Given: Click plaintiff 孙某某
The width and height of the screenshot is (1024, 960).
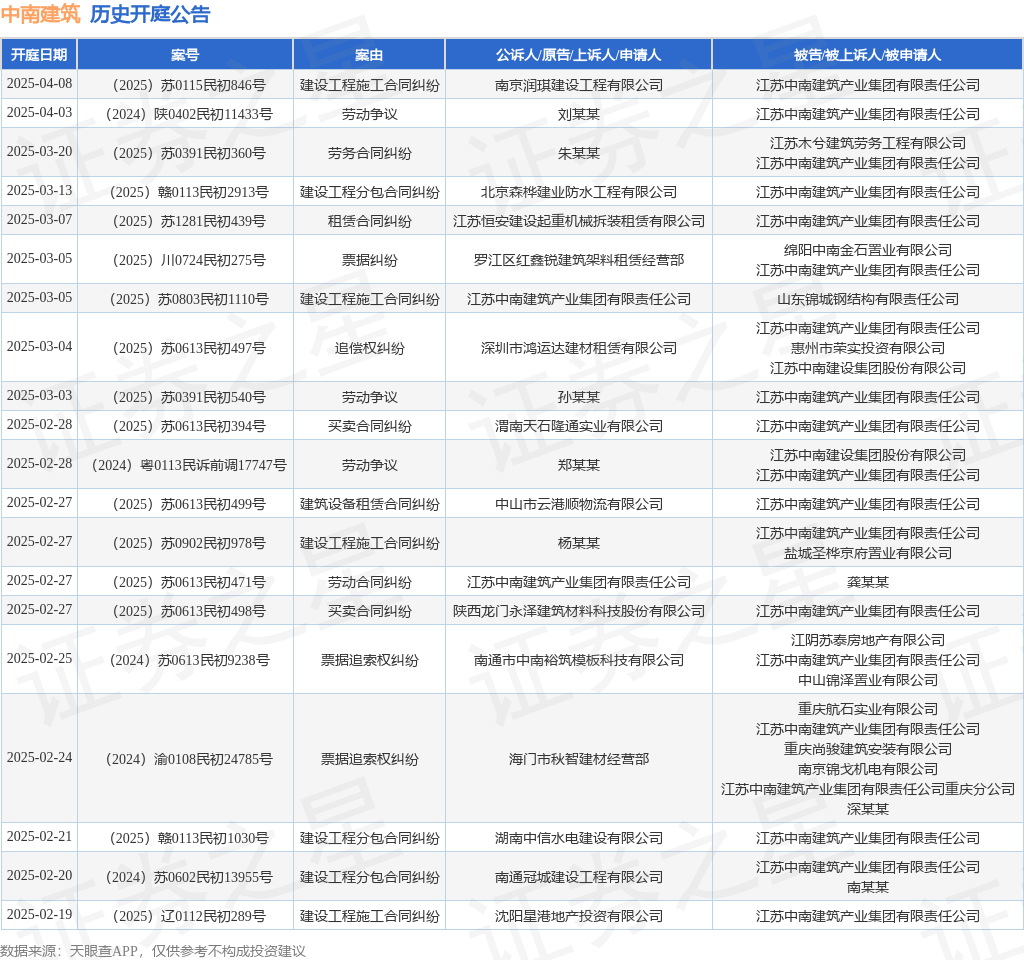Looking at the screenshot, I should click(578, 397).
